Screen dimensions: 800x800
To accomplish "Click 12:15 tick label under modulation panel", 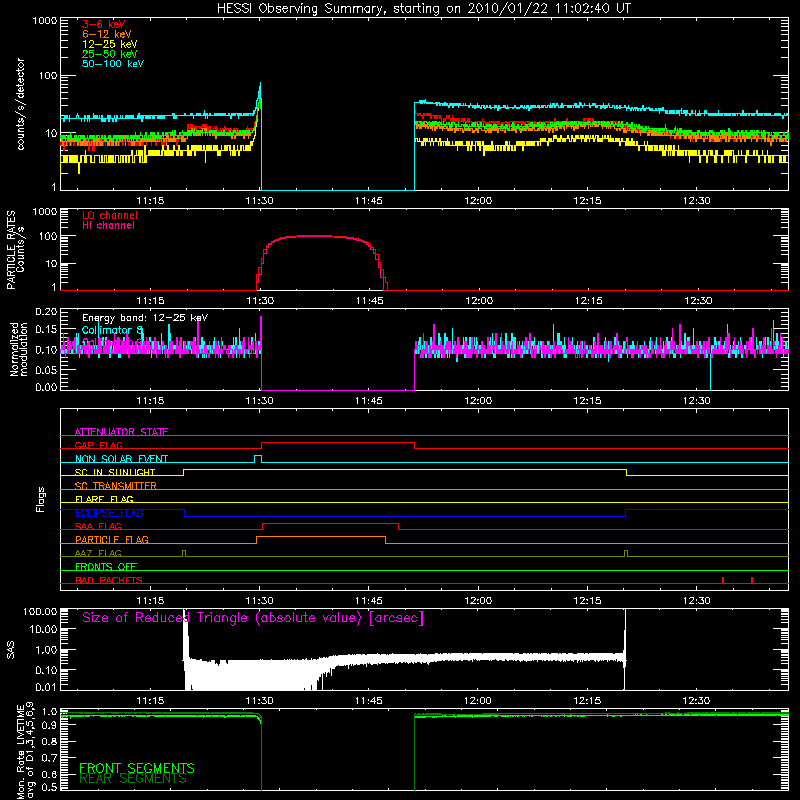I will [x=587, y=401].
